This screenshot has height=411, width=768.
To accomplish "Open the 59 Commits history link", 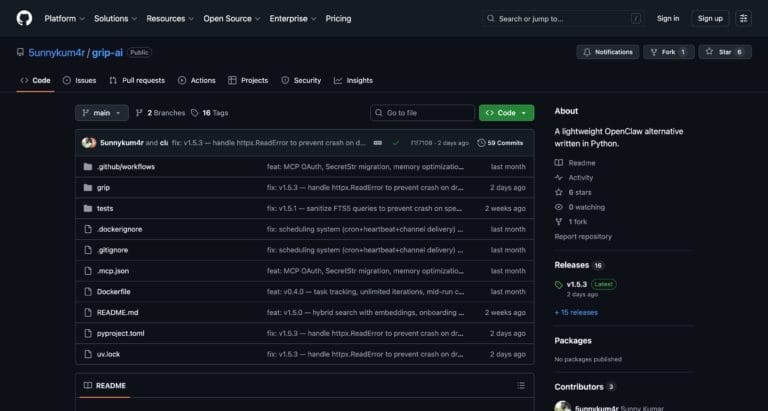I will 501,143.
